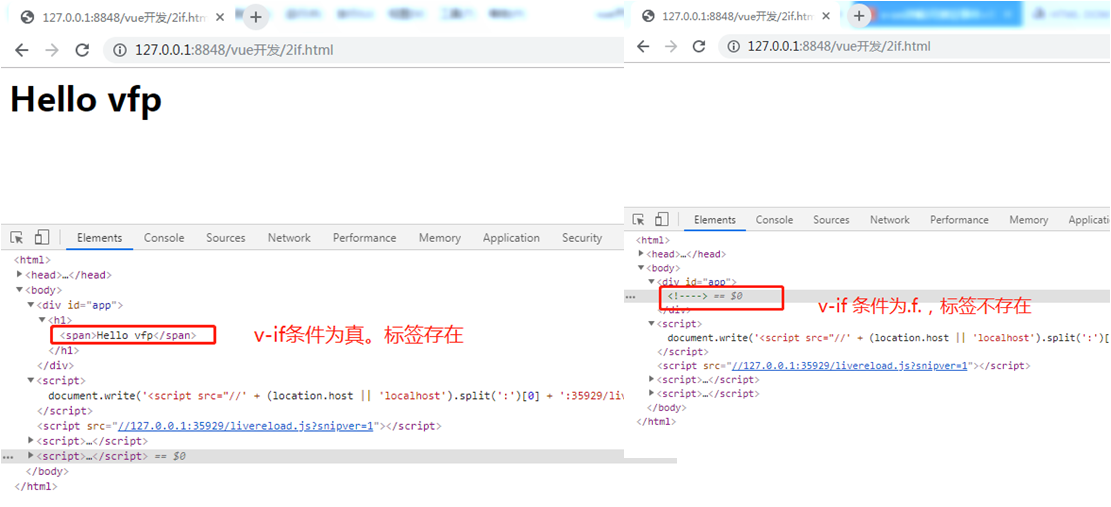Click forward arrow in left browser window
This screenshot has width=1111, height=507.
pos(52,50)
